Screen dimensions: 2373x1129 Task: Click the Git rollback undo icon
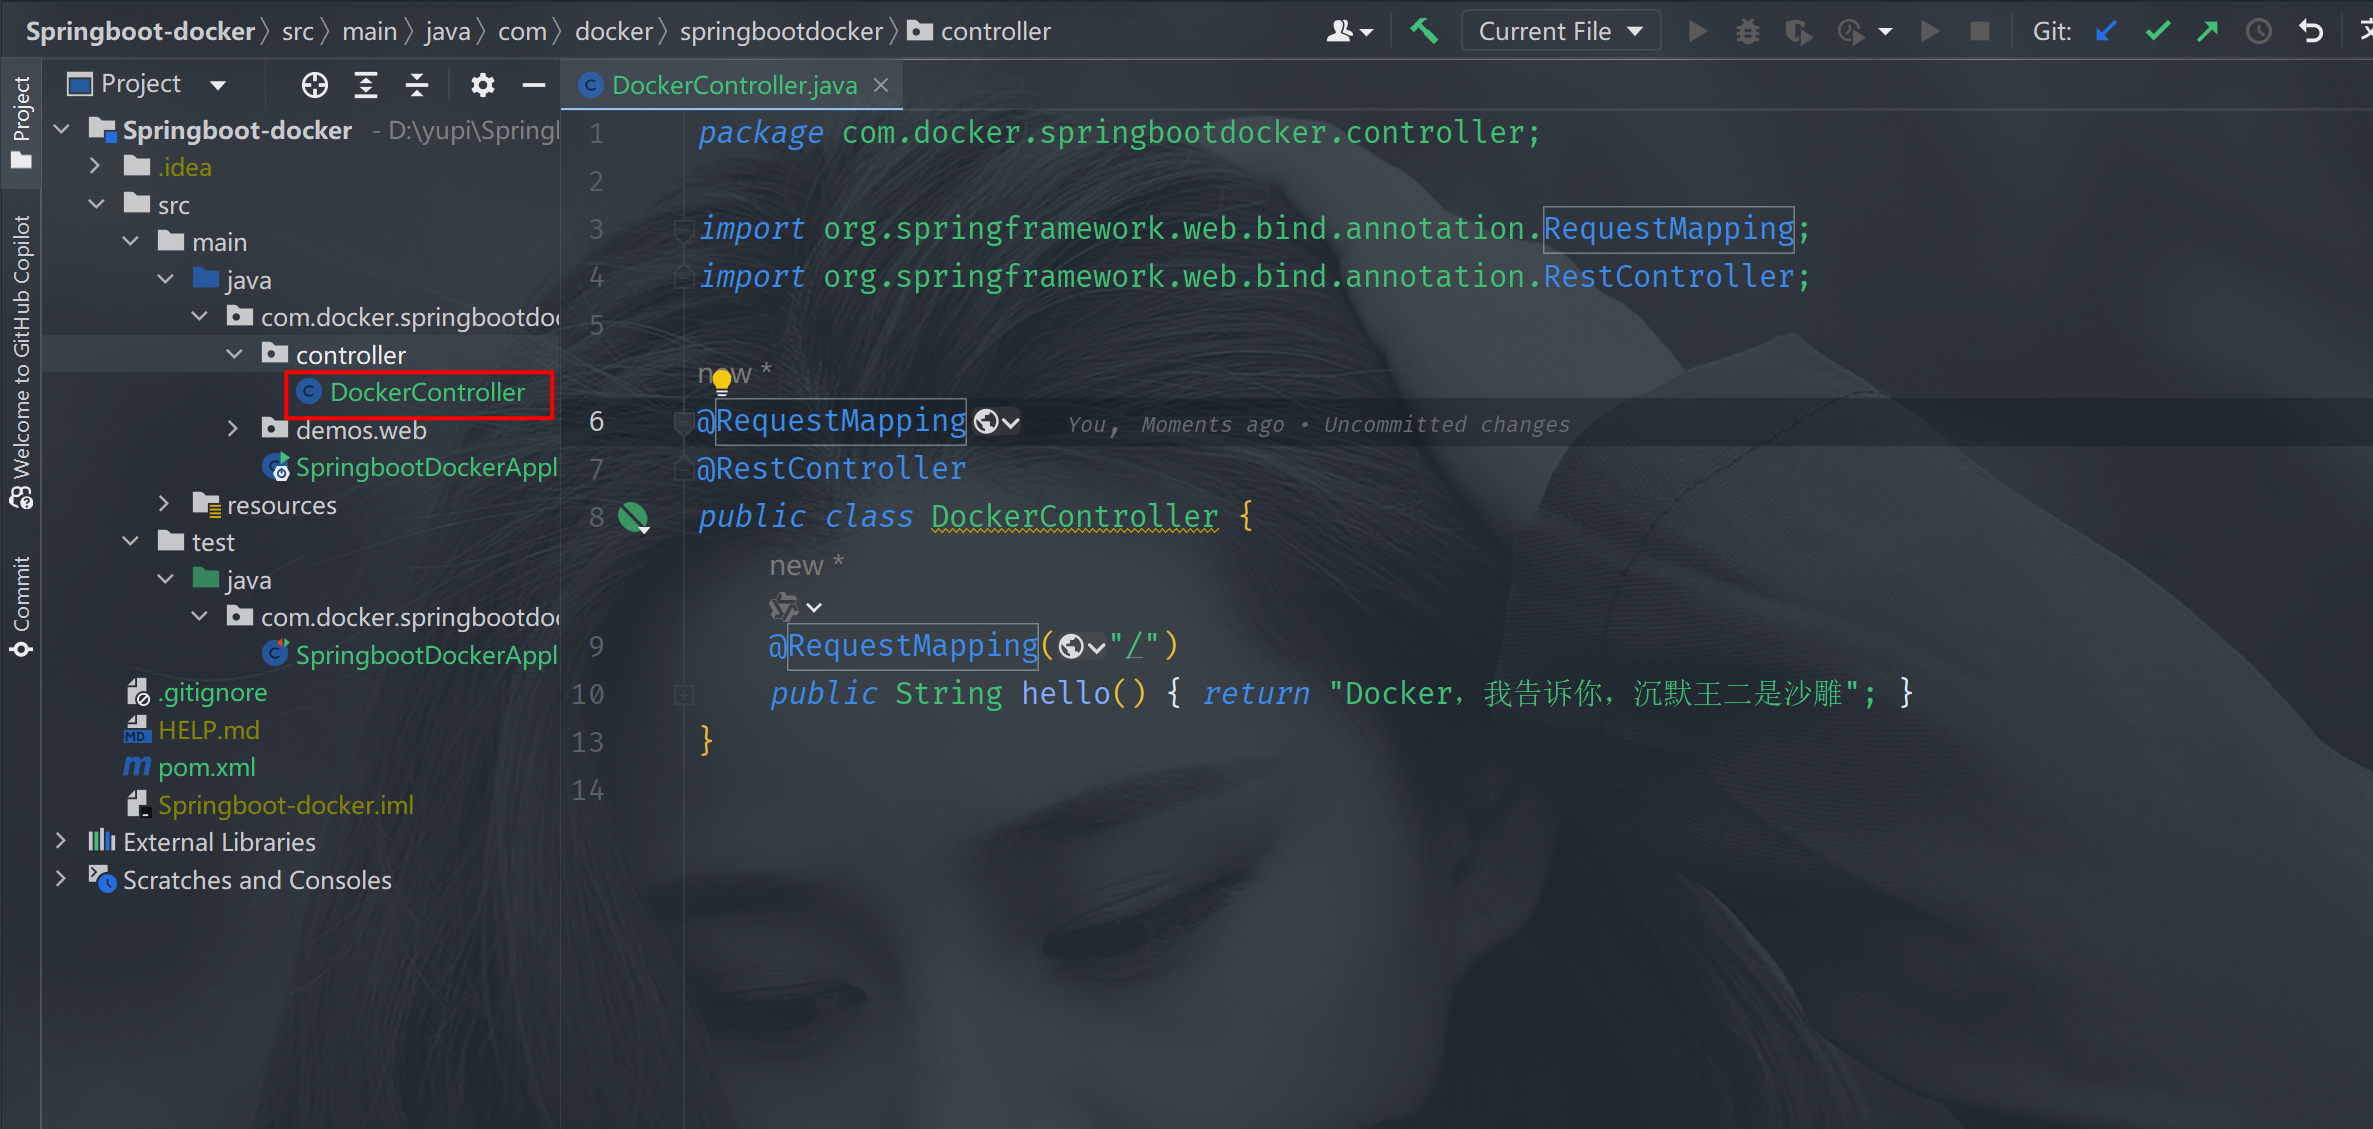pos(2311,31)
